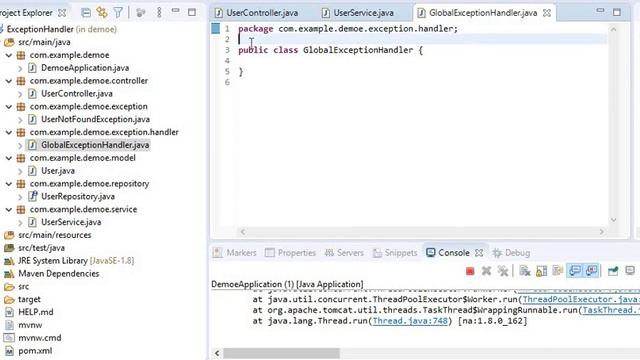Viewport: 640px width, 360px height.
Task: Toggle show console on standard error change
Action: (x=591, y=271)
